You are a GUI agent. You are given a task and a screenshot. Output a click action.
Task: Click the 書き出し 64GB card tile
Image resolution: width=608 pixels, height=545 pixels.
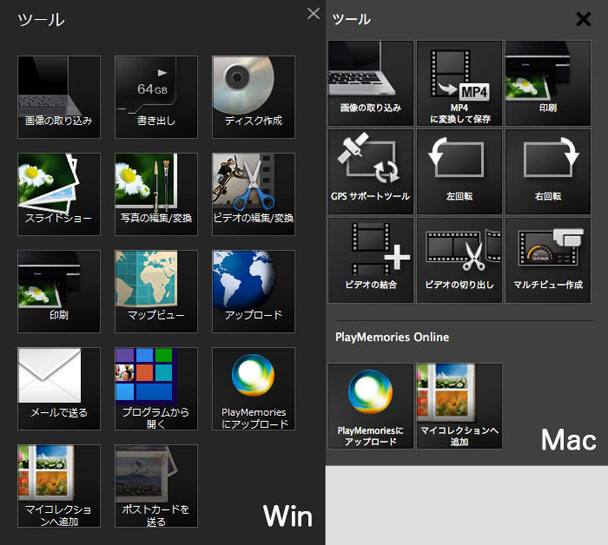point(156,97)
